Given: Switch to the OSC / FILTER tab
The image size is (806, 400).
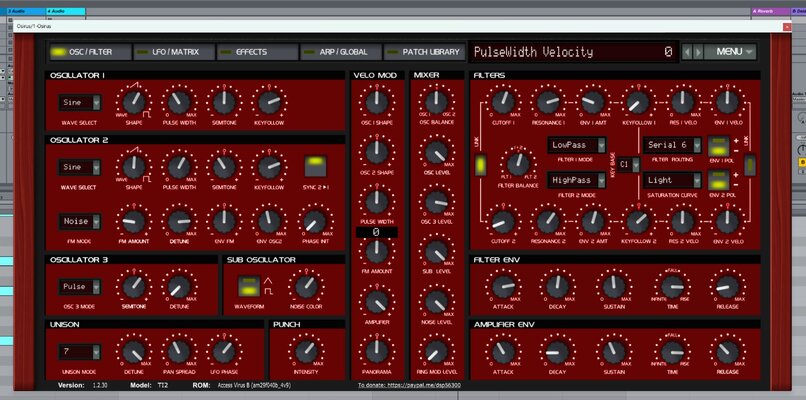Looking at the screenshot, I should pyautogui.click(x=88, y=52).
